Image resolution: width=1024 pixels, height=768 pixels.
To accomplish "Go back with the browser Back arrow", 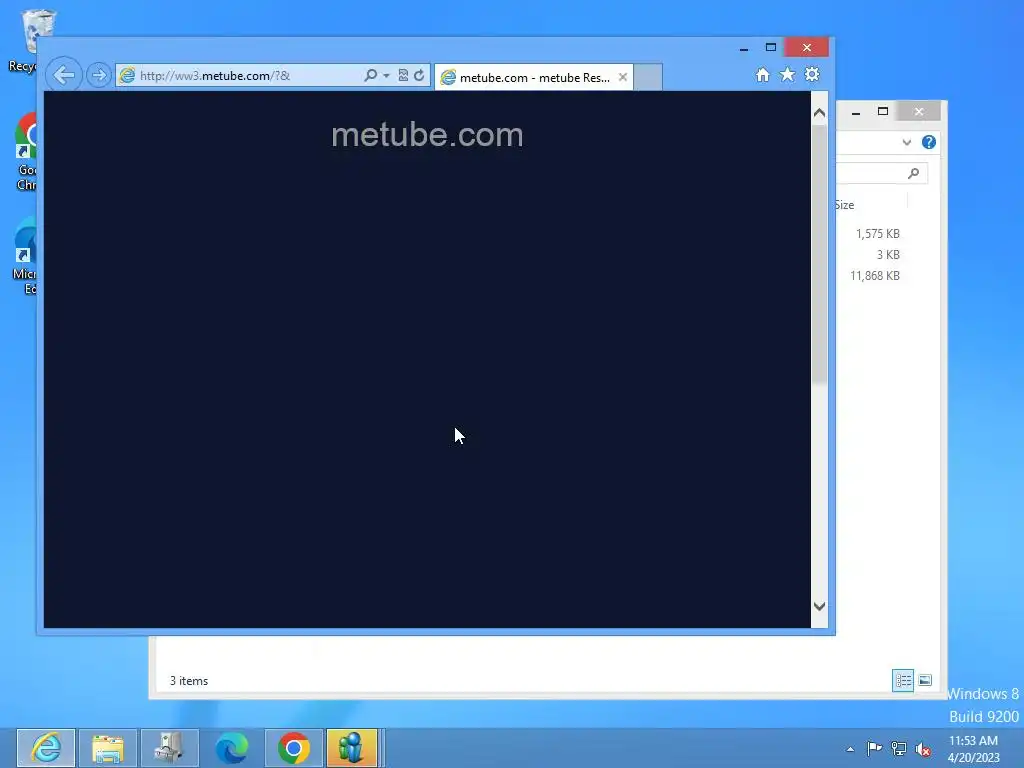I will [64, 75].
